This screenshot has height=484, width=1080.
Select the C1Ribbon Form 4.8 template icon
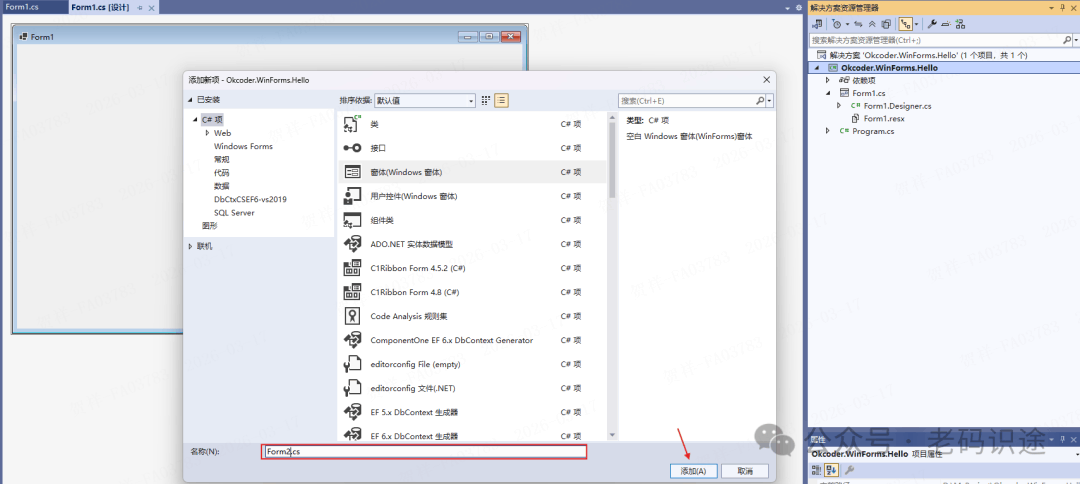(x=352, y=292)
